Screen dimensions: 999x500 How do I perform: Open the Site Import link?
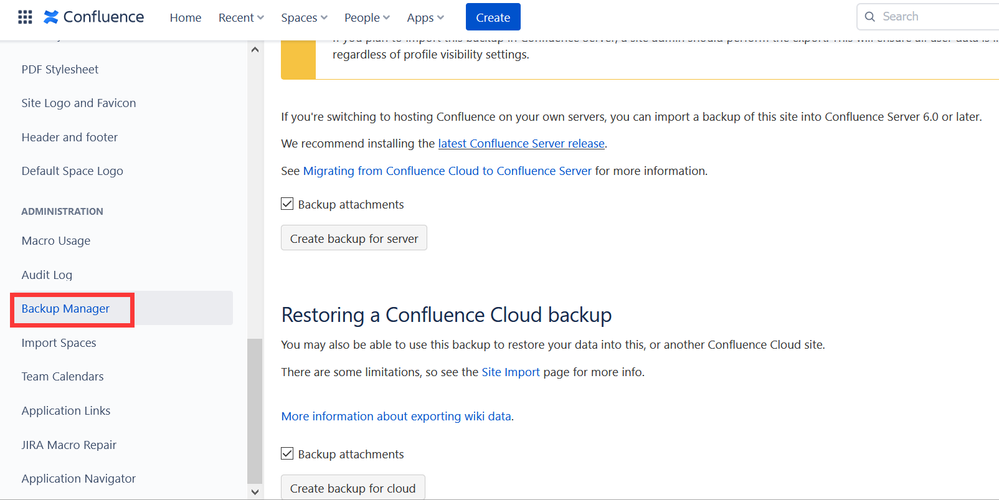[x=510, y=372]
